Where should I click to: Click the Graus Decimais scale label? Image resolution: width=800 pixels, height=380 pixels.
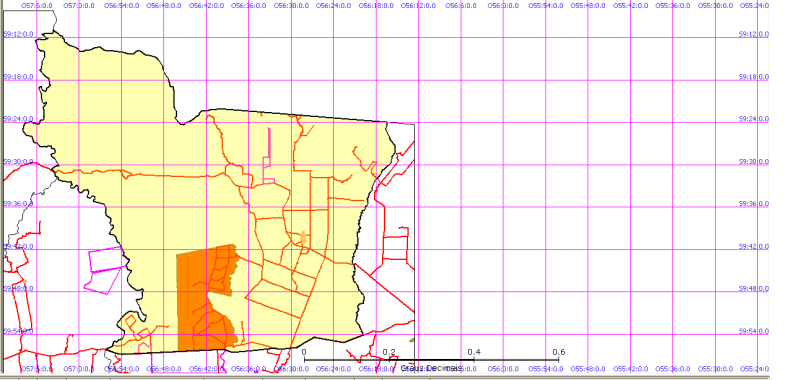431,368
